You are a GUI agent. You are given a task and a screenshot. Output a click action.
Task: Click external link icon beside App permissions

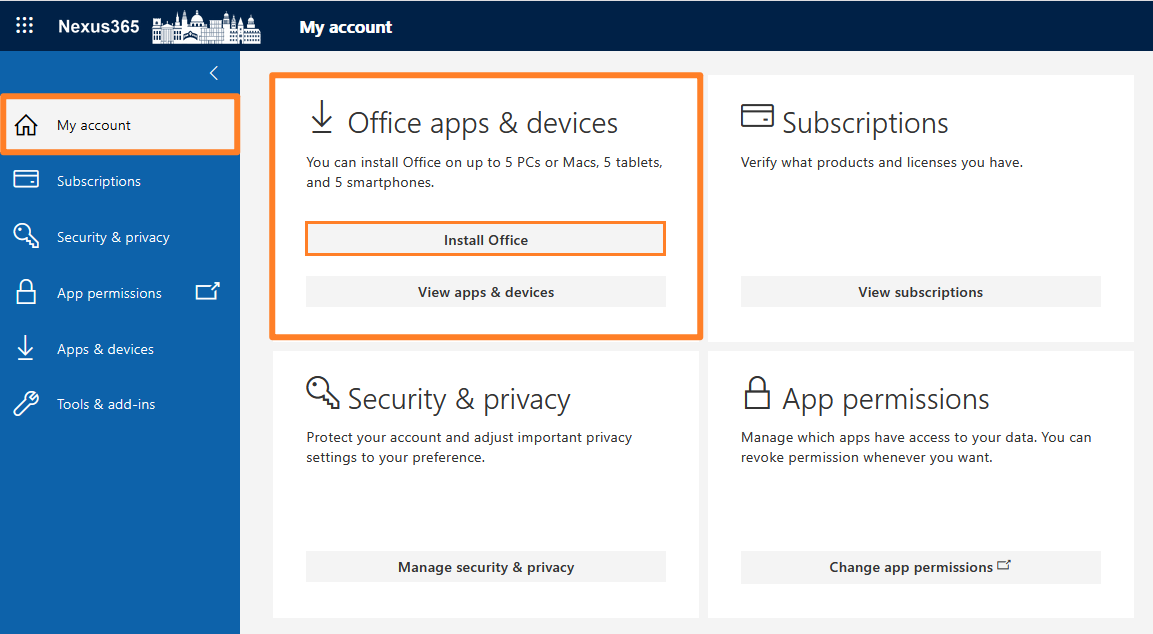coord(207,291)
